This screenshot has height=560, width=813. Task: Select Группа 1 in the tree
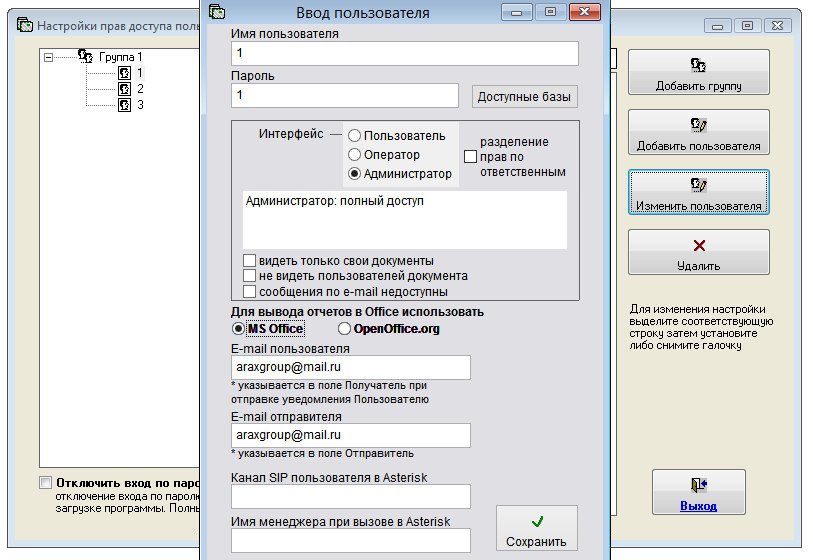pyautogui.click(x=120, y=57)
